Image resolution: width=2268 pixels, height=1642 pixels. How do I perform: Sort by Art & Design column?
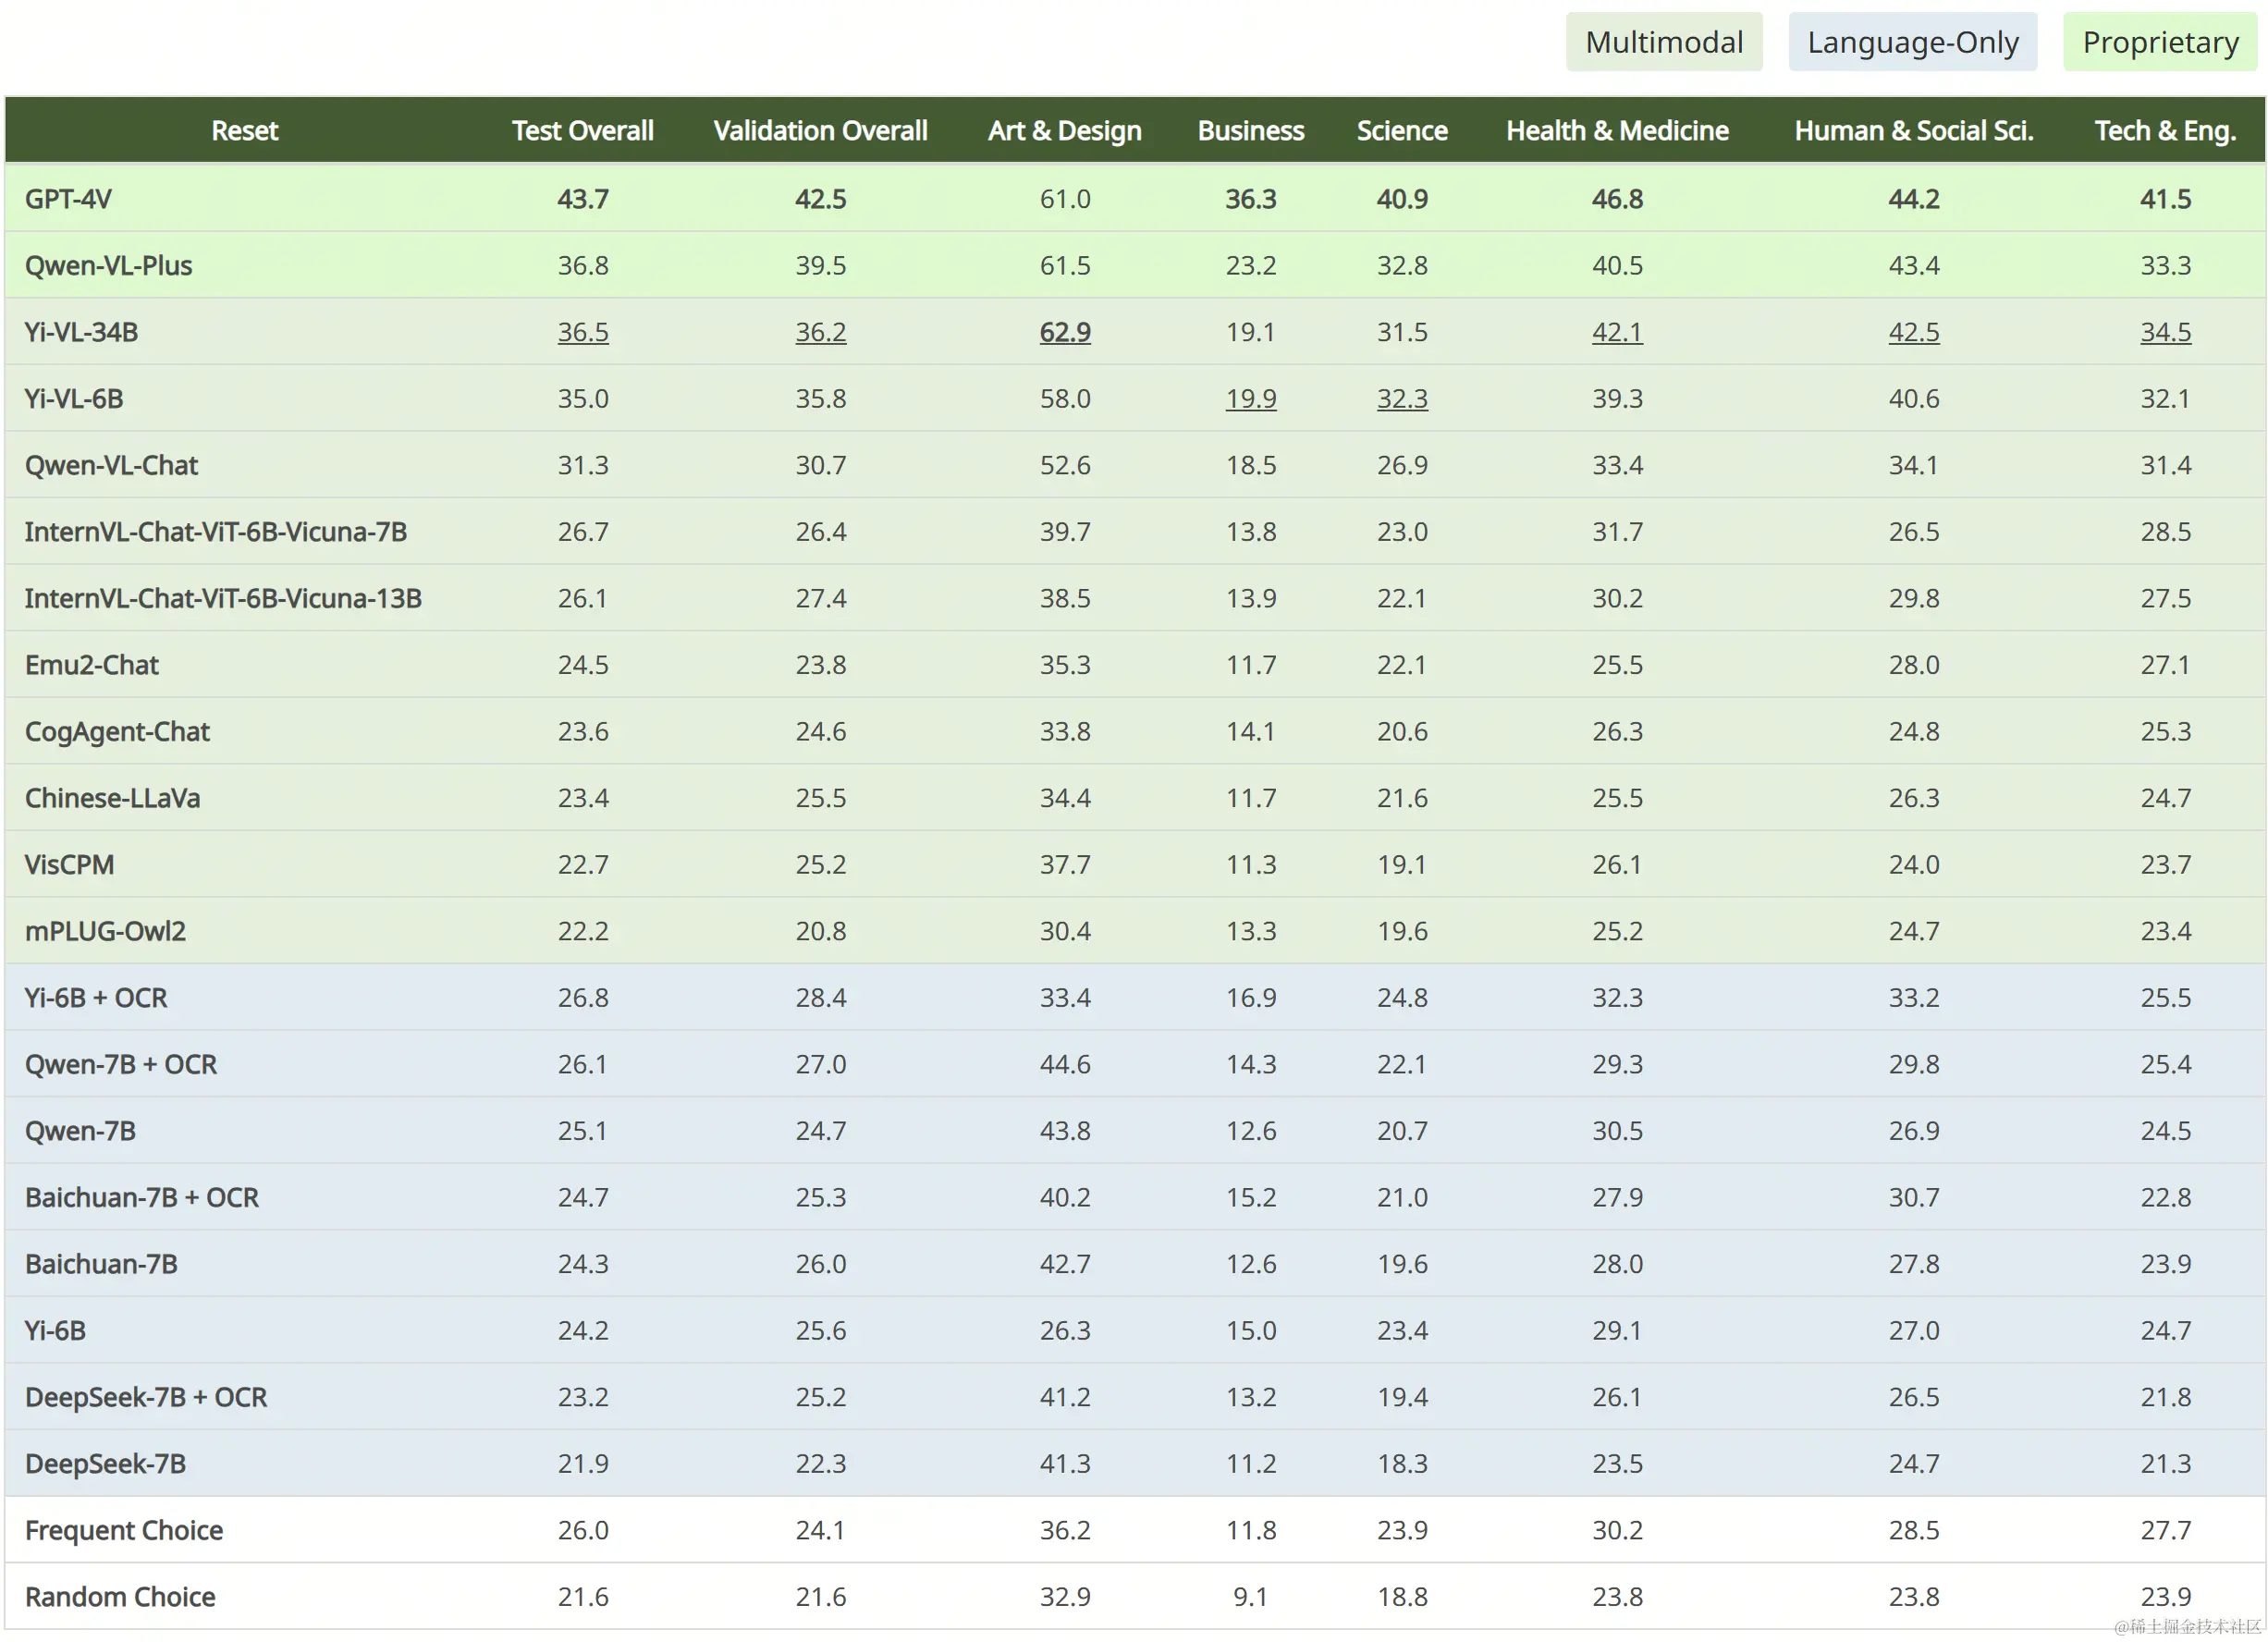[x=1064, y=131]
